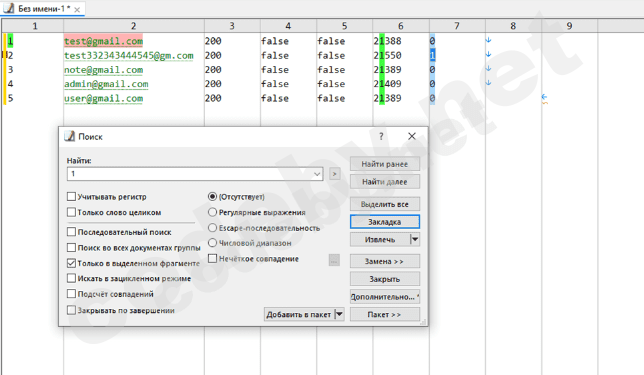Click into the Найти text field
644x375 pixels.
190,174
